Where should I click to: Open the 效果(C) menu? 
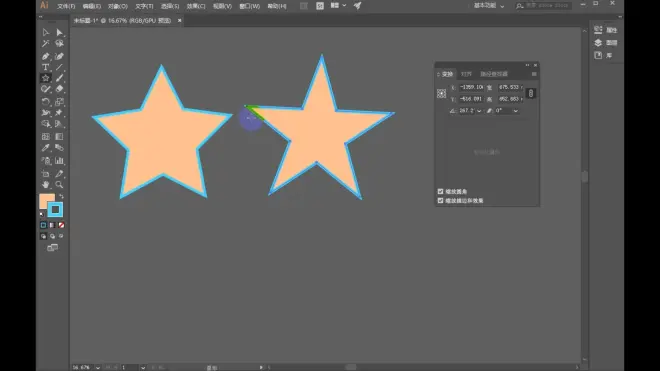coord(196,6)
